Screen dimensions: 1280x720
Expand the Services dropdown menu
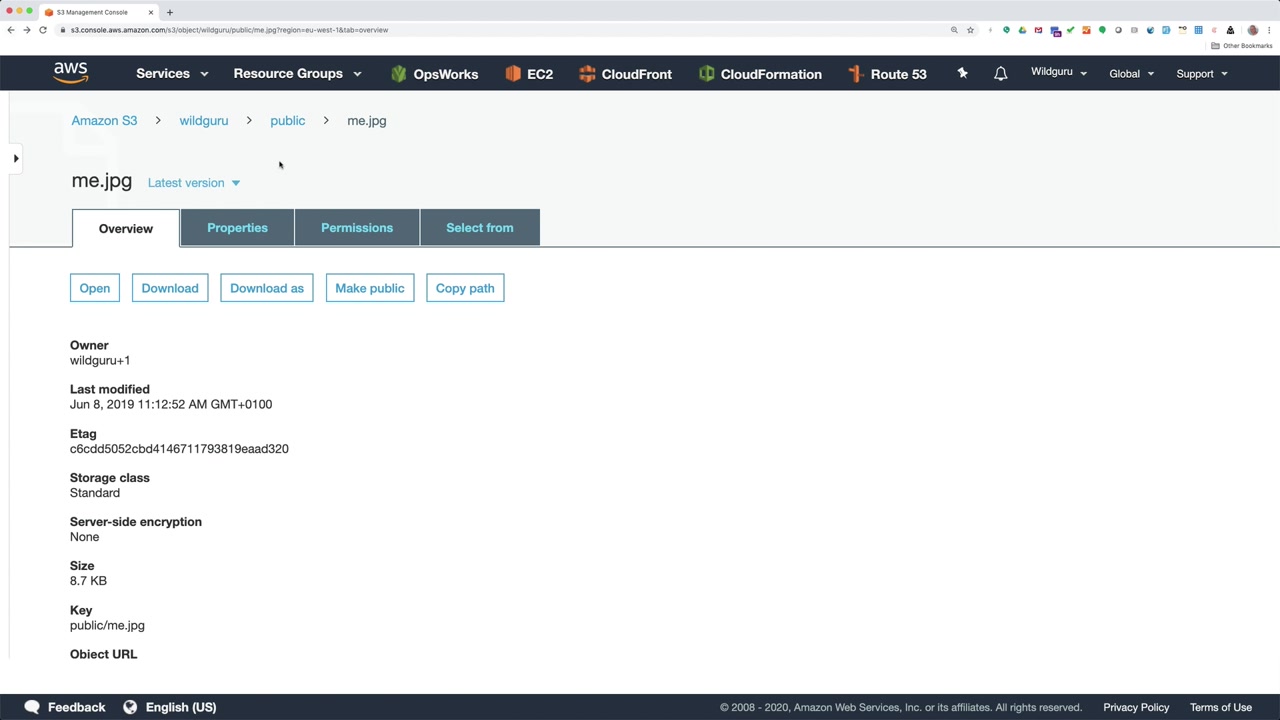click(x=172, y=74)
